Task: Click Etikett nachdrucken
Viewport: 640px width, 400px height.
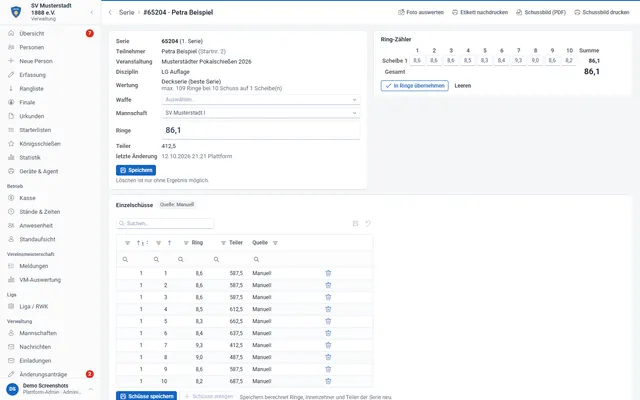Action: (480, 12)
